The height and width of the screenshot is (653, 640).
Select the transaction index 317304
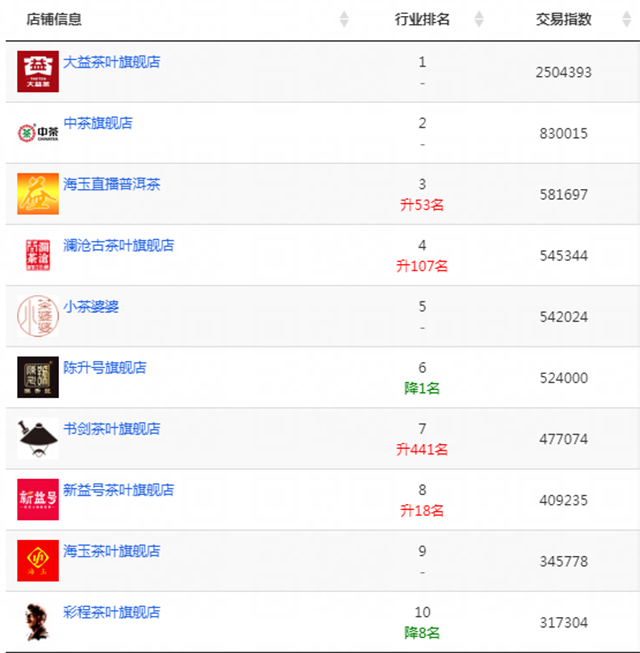tap(564, 623)
